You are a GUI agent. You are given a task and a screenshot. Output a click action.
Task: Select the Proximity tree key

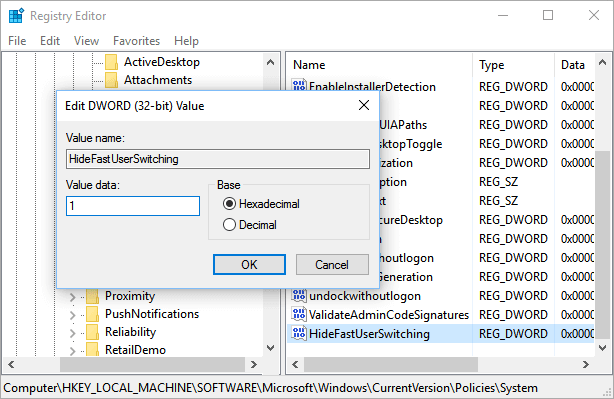pos(130,296)
